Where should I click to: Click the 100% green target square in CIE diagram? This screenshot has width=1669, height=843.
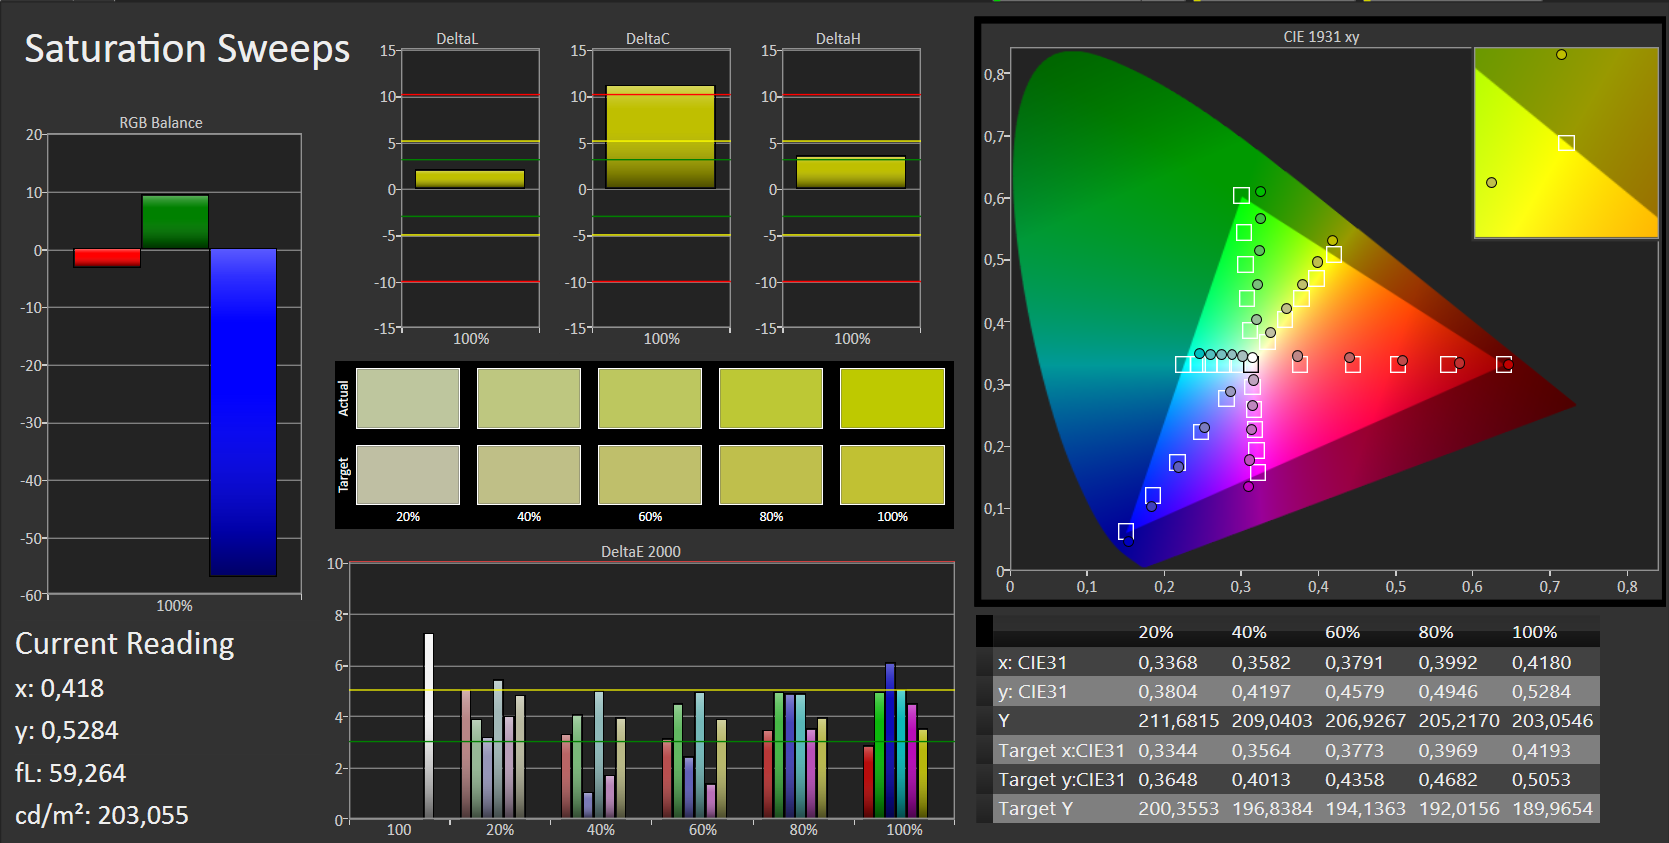(1241, 196)
